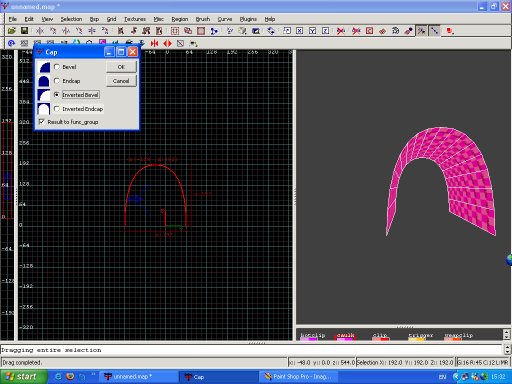
Task: Select the Inverted Bevel radio button
Action: tap(57, 95)
